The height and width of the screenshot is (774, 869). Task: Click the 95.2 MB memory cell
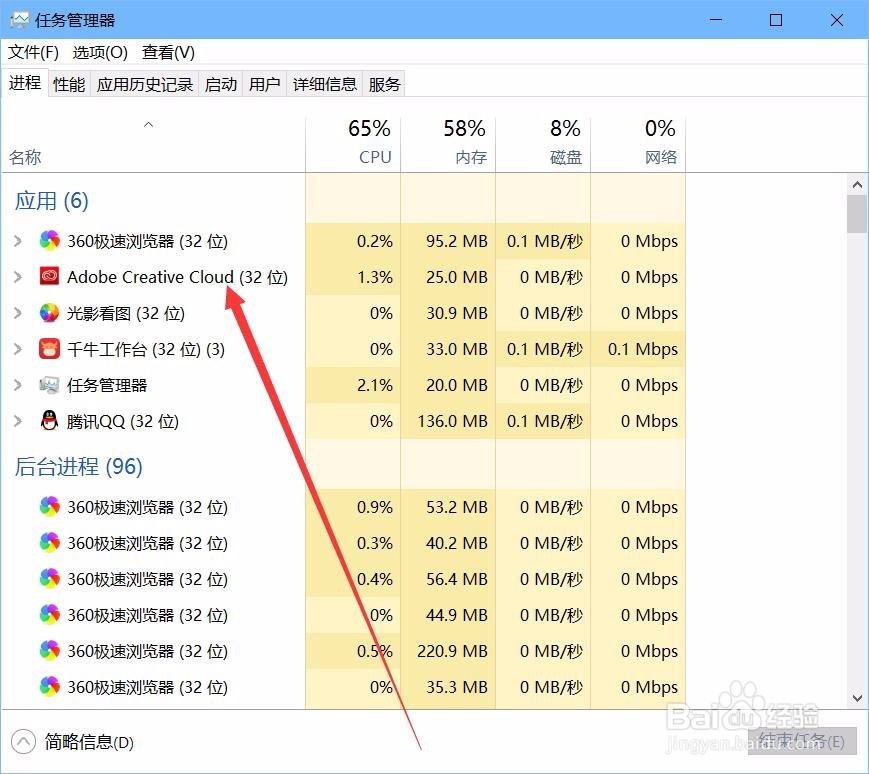[448, 241]
